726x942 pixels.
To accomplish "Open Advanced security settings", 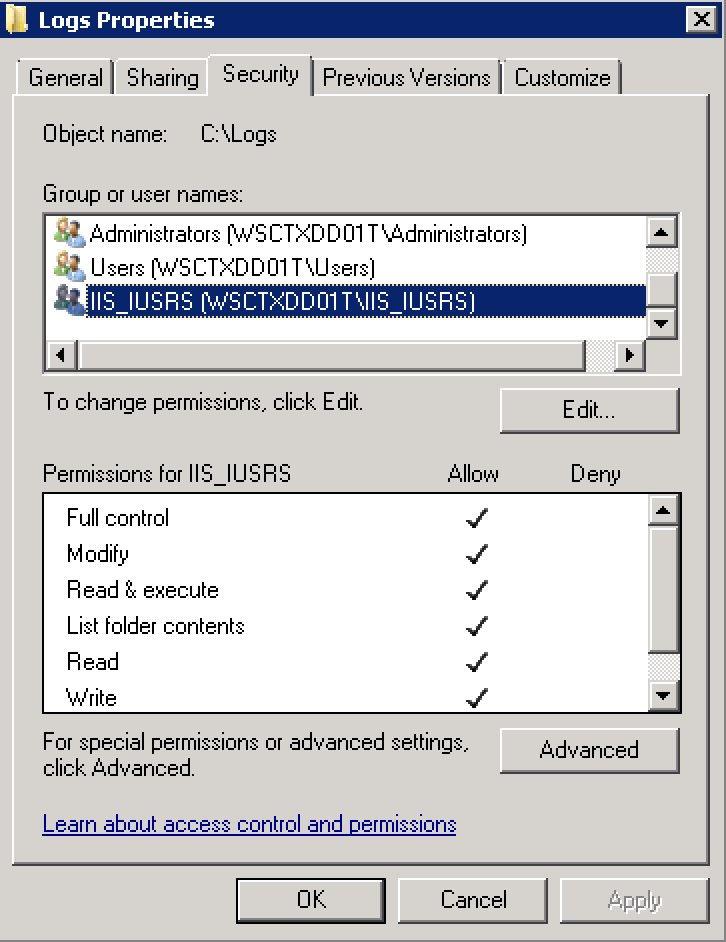I will click(589, 750).
